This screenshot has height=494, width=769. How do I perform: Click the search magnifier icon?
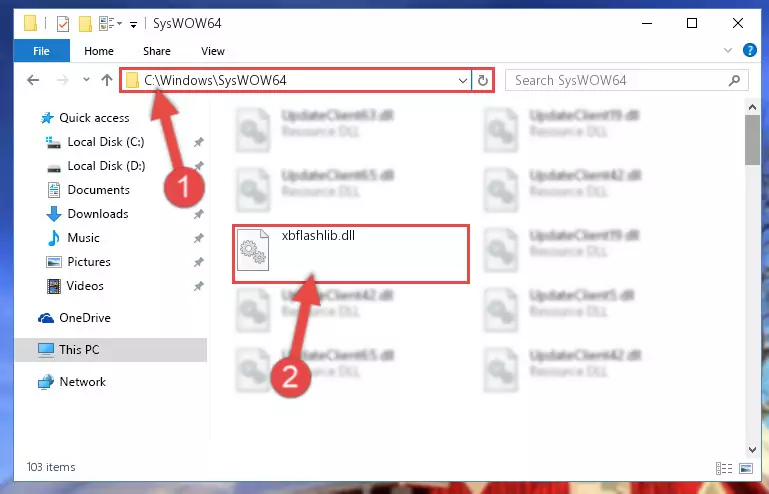[734, 80]
